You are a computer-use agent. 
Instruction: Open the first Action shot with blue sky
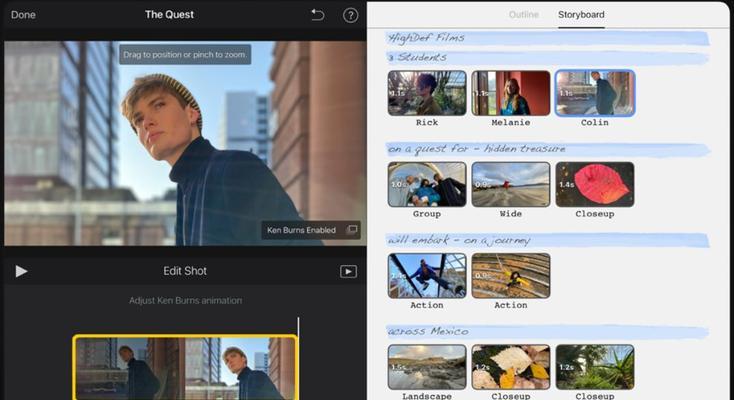[x=427, y=276]
